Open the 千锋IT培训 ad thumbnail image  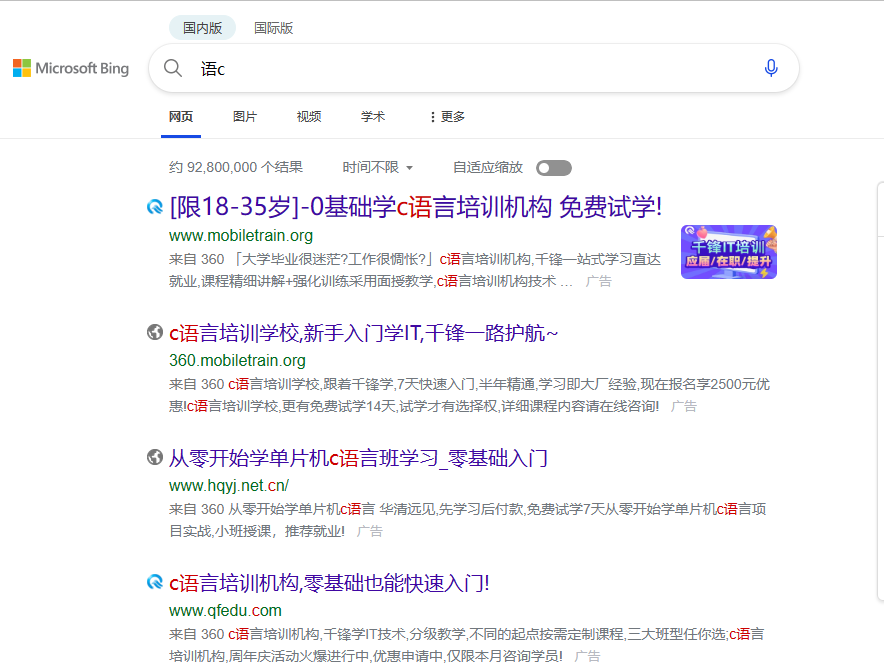click(x=729, y=252)
